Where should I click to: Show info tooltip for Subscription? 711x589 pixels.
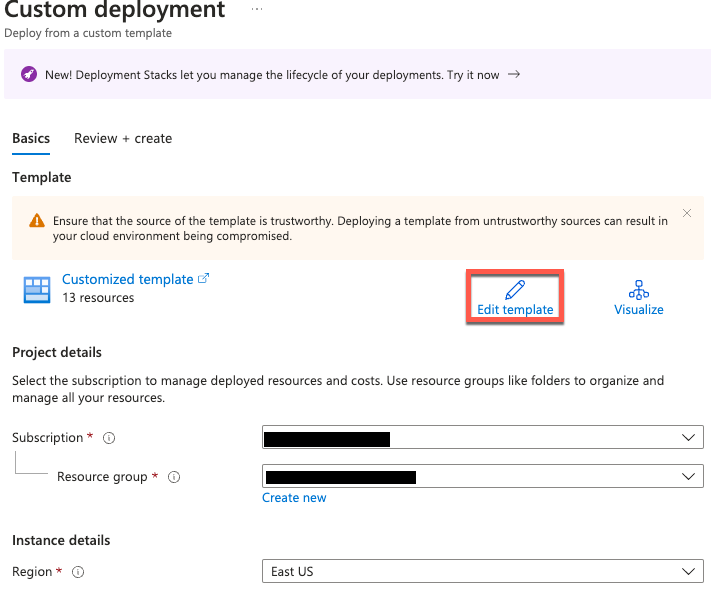(109, 438)
